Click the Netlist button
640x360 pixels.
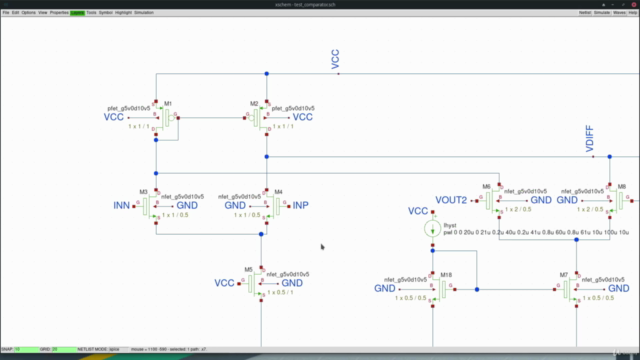[585, 13]
